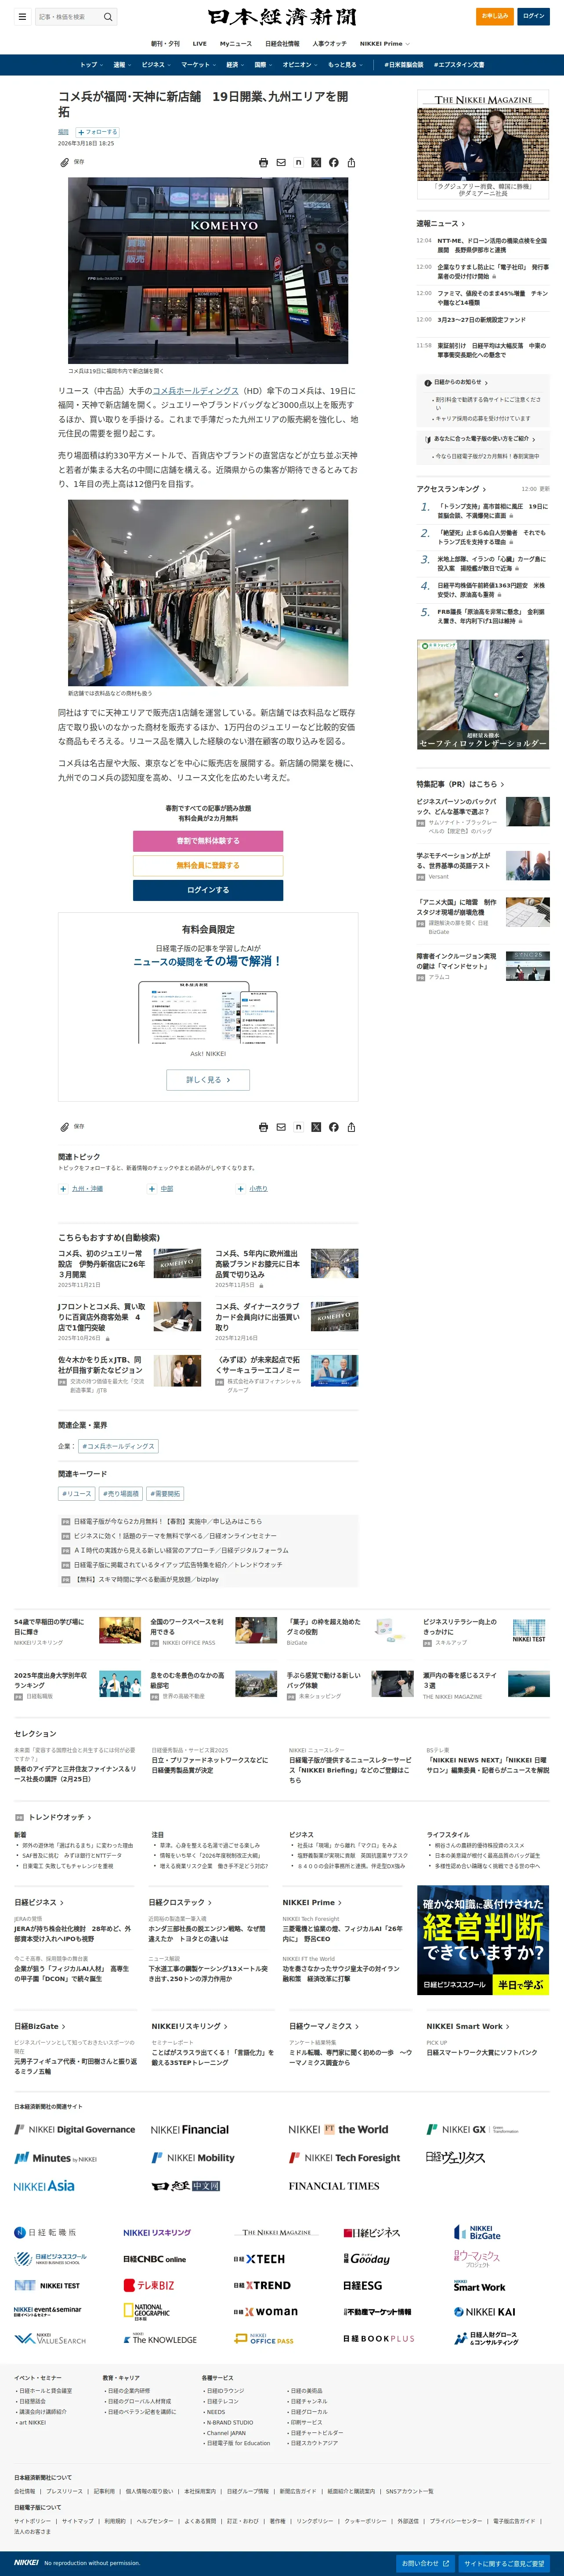This screenshot has width=564, height=2576.
Task: Click the printer icon above the KOMEHYO storefront photo
Action: click(x=263, y=162)
